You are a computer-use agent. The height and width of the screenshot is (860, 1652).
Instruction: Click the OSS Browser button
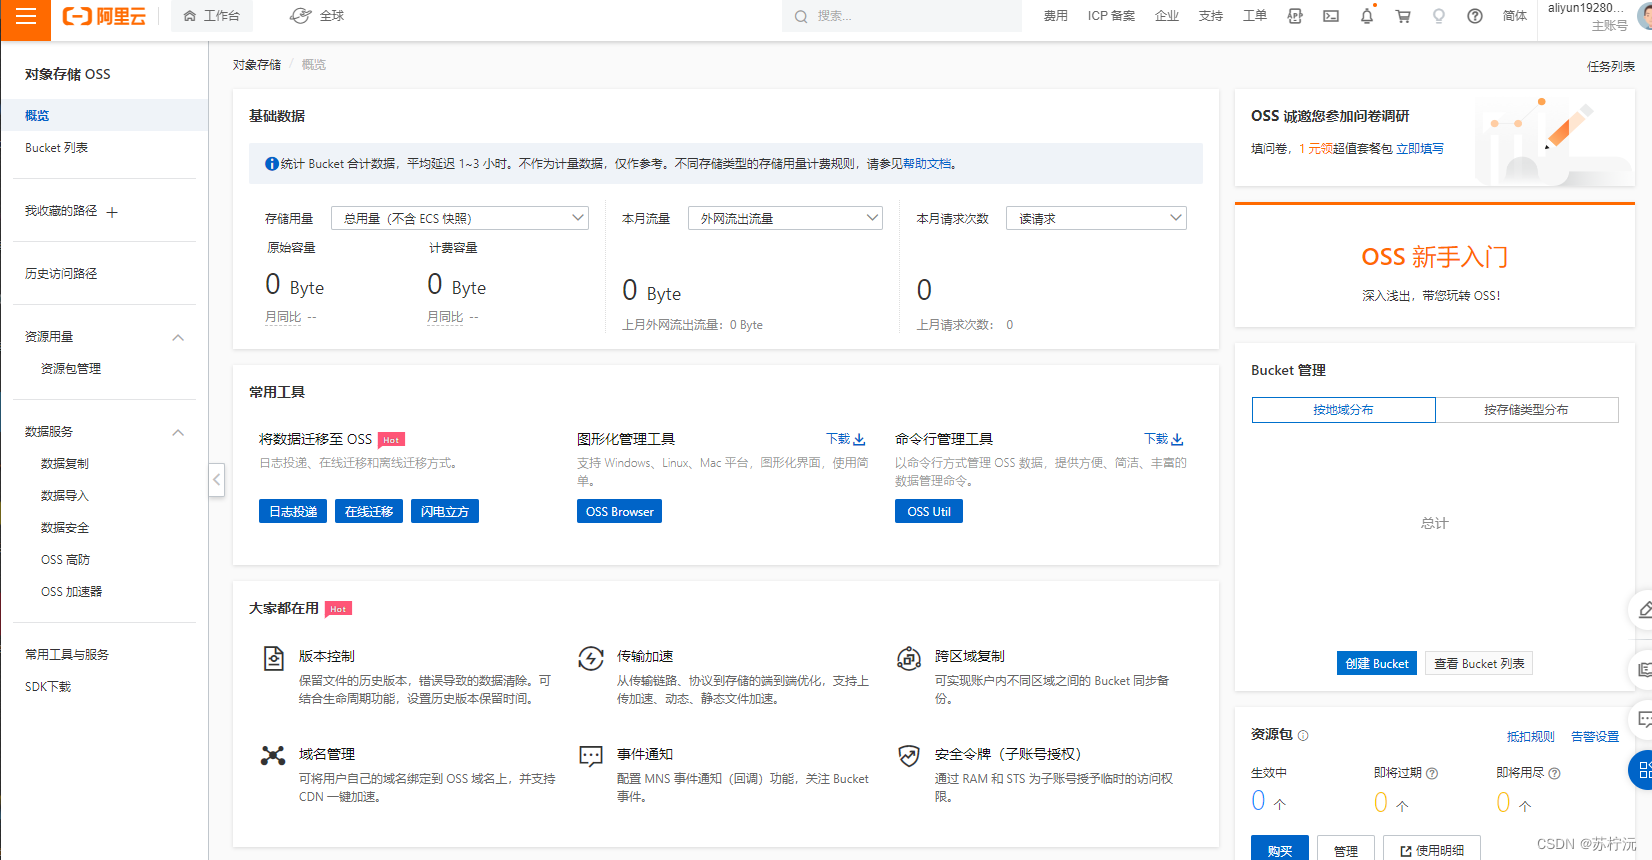point(619,511)
